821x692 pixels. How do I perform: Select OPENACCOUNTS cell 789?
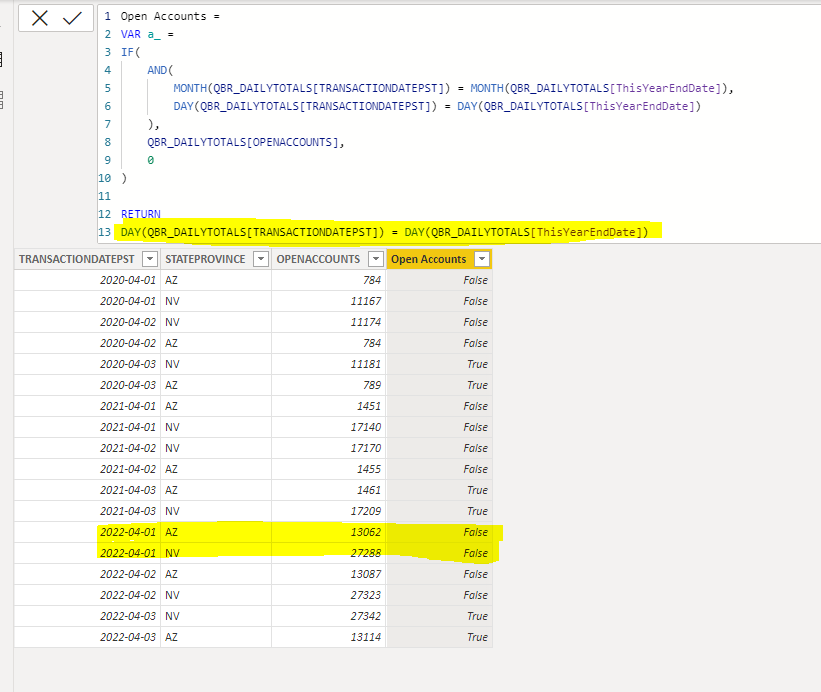pos(329,385)
